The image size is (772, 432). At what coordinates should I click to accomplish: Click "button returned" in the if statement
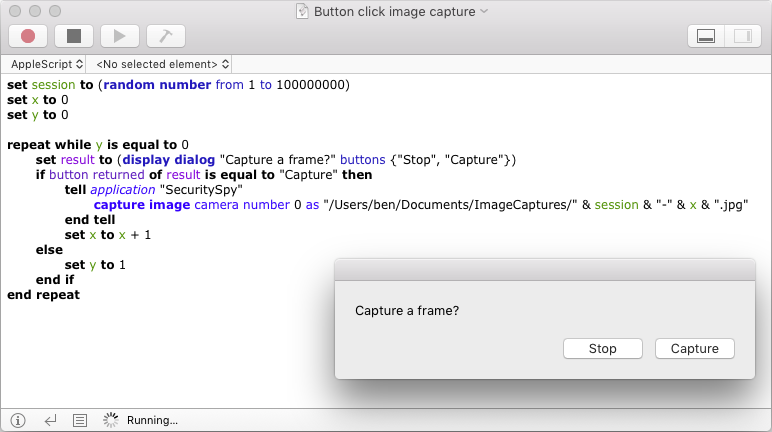click(96, 175)
